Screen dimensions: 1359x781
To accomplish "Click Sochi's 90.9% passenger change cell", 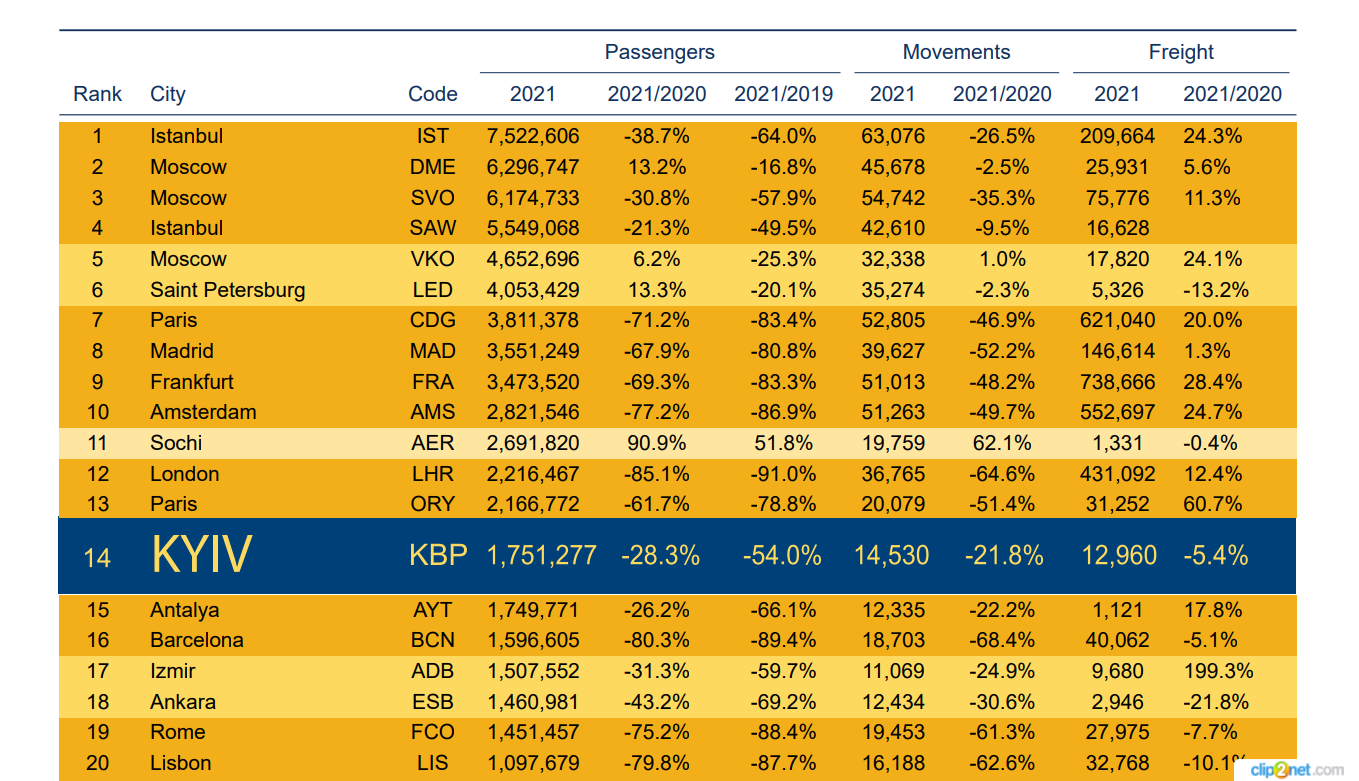I will point(656,443).
